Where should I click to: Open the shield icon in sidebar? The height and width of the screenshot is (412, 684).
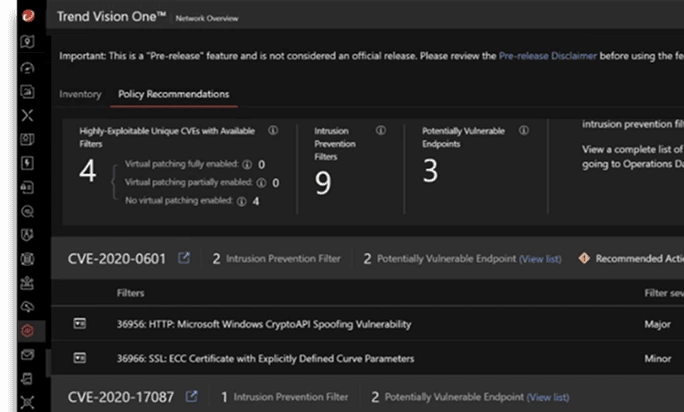click(27, 235)
